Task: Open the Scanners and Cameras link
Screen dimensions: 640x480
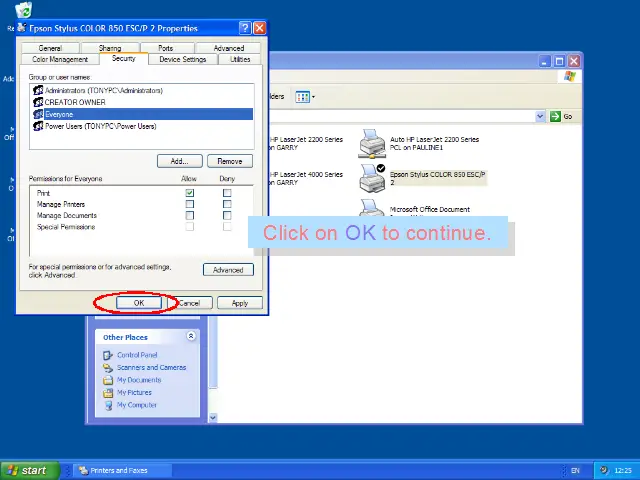Action: [151, 367]
